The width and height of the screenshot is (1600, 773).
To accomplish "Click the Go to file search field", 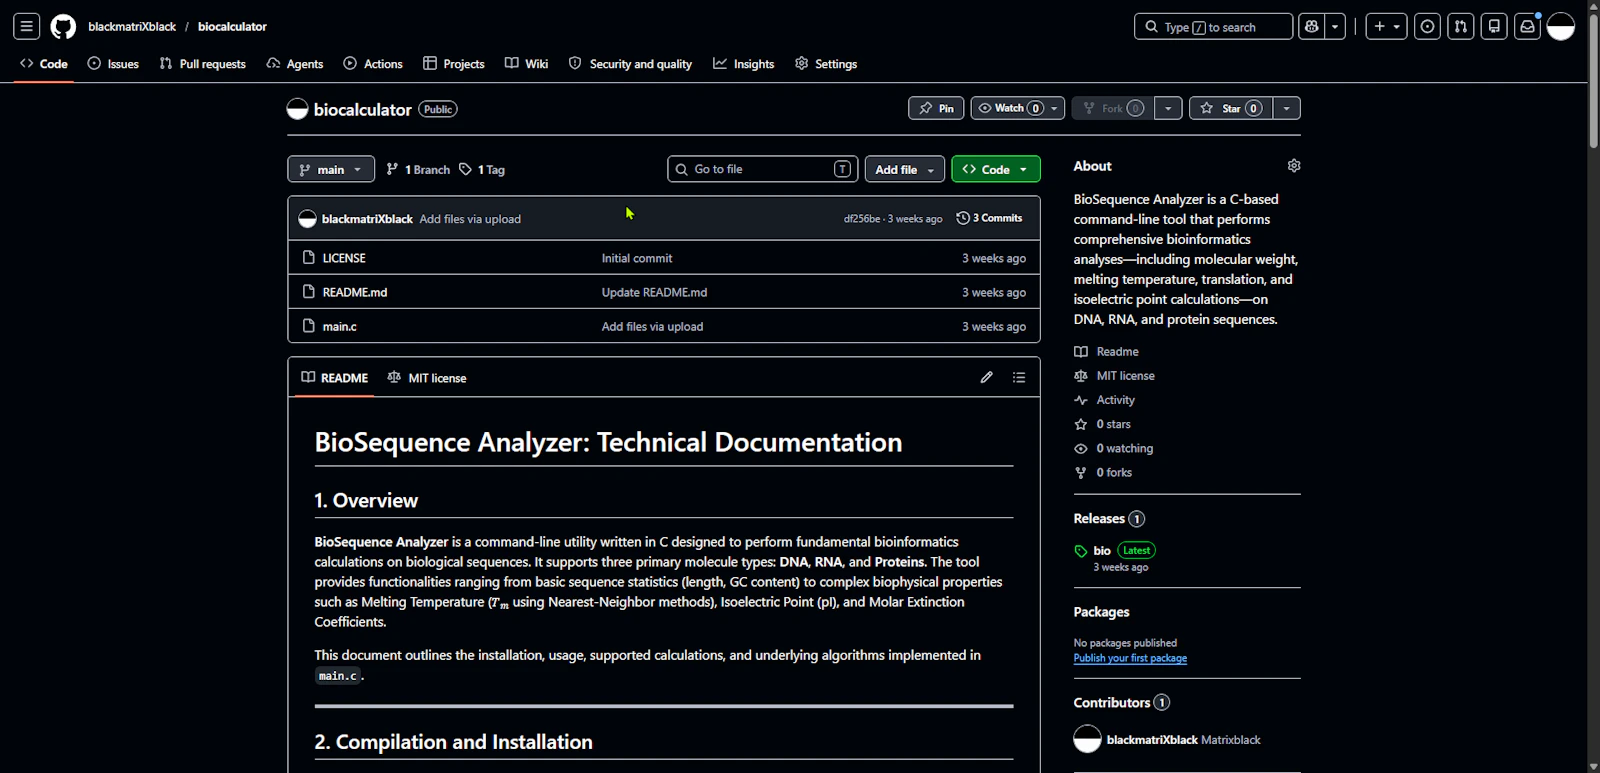I will click(x=764, y=169).
